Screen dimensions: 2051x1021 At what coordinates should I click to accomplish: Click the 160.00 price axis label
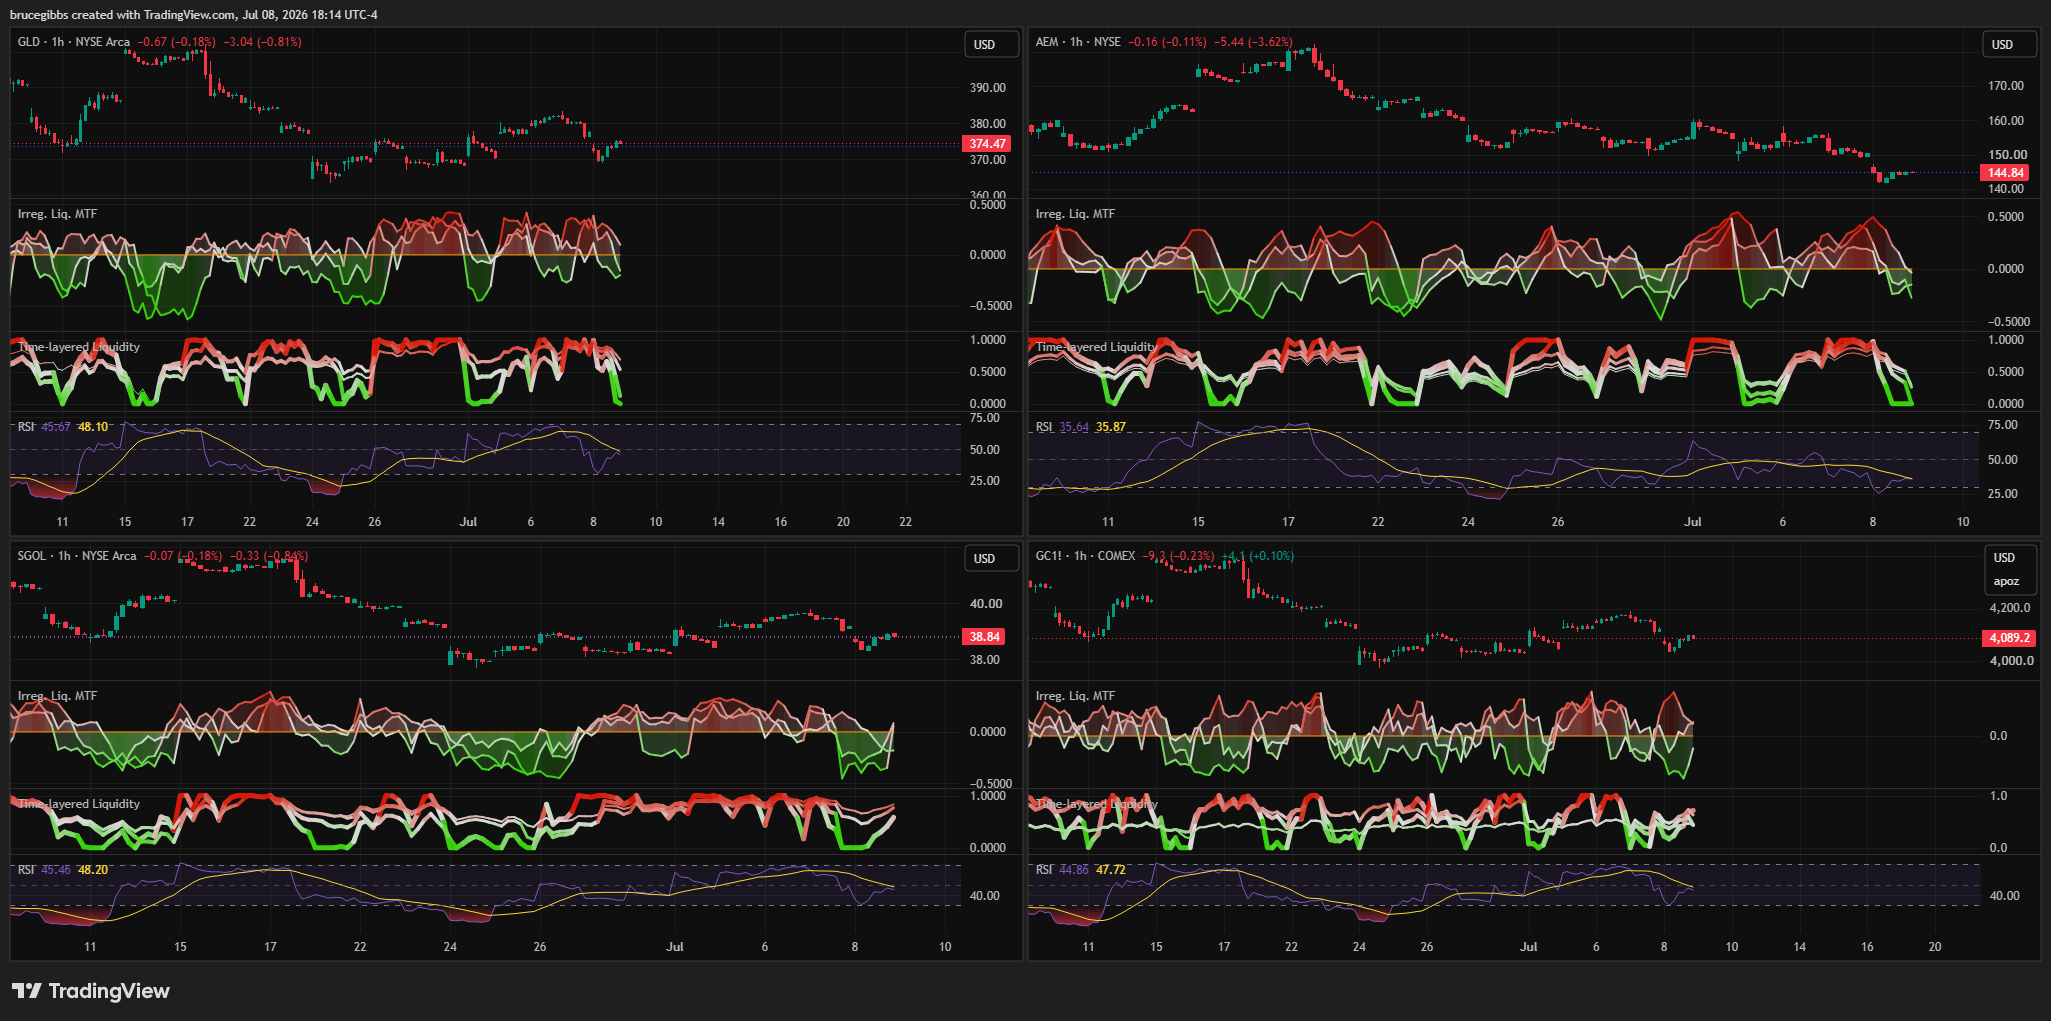coord(2006,121)
